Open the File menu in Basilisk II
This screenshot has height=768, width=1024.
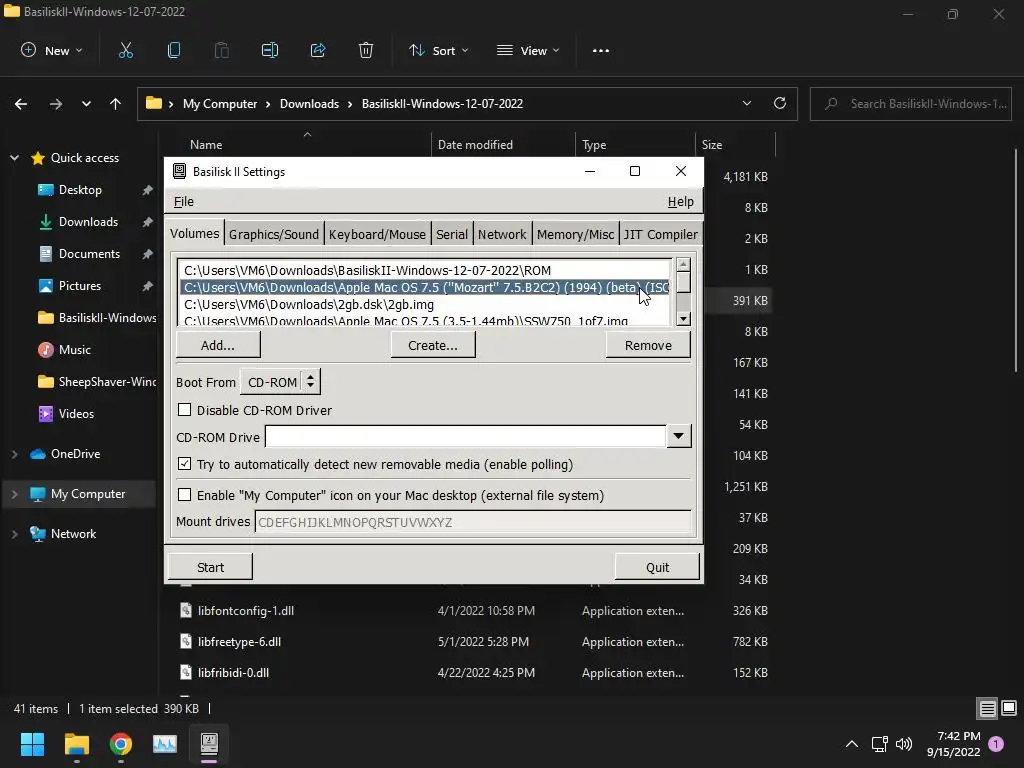tap(184, 202)
